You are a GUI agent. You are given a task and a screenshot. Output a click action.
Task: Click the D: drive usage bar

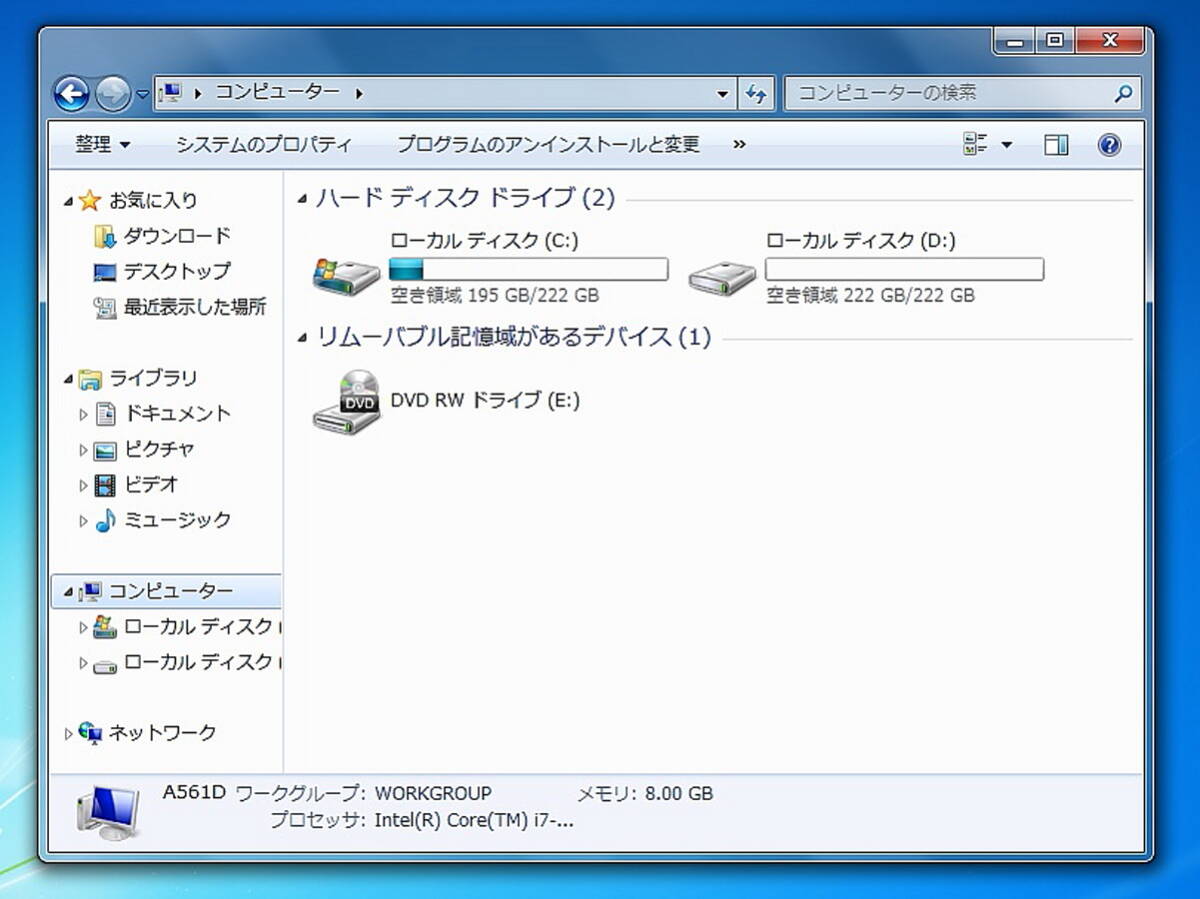(x=904, y=269)
